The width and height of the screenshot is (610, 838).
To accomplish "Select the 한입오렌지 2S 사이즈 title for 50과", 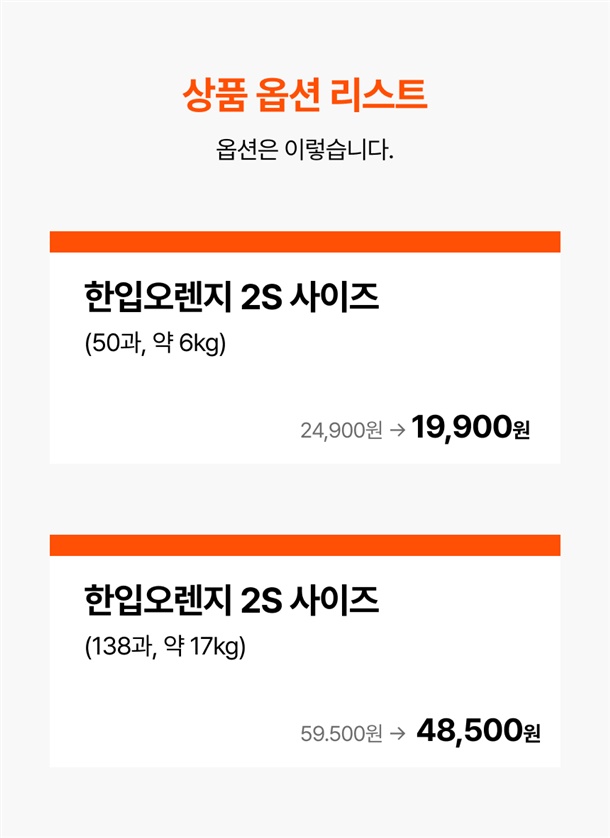I will tap(232, 298).
